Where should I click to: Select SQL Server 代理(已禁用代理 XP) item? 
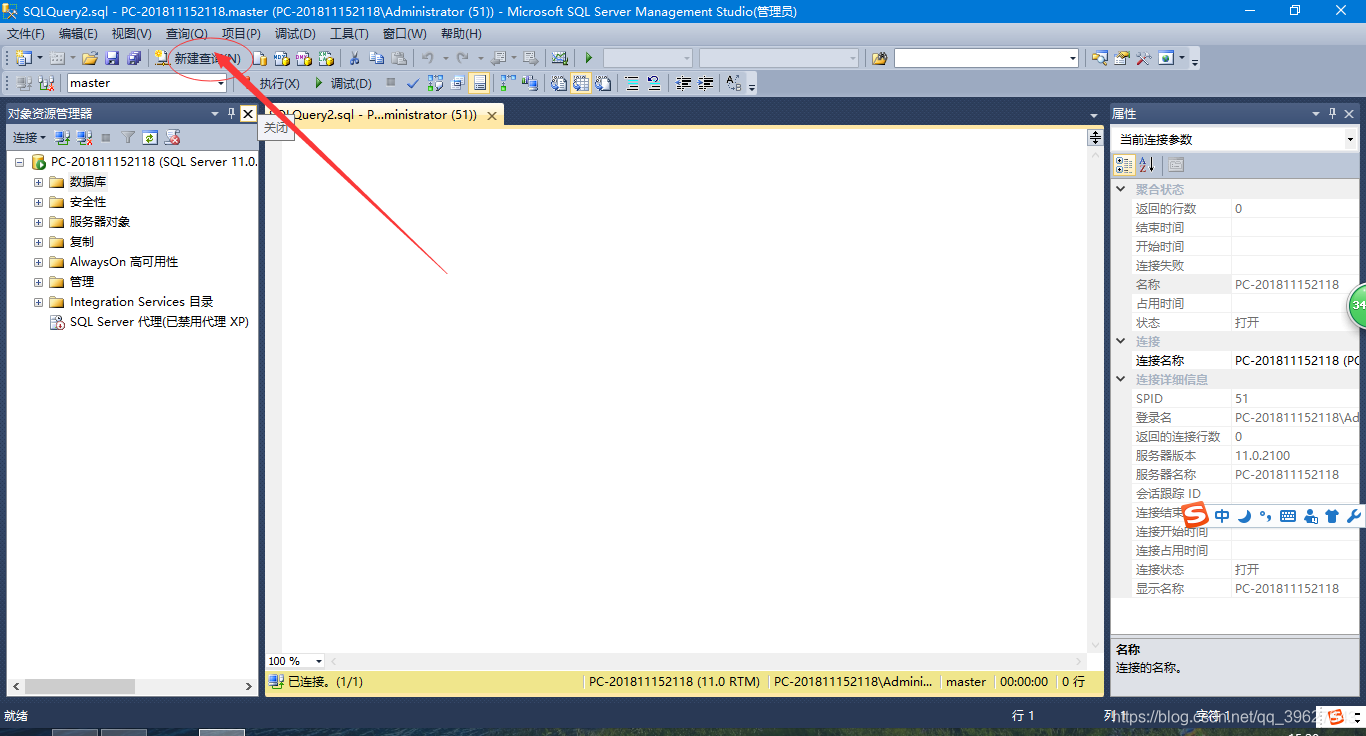click(x=159, y=322)
